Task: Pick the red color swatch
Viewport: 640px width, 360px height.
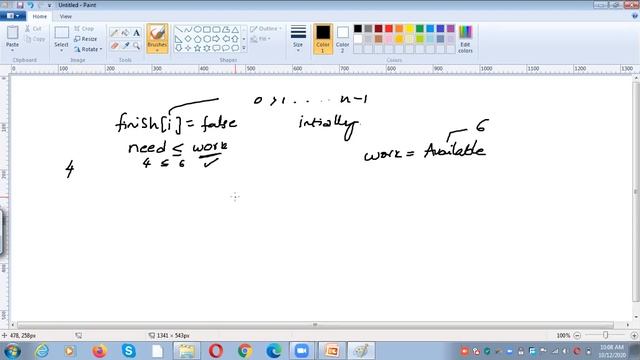Action: tap(389, 29)
